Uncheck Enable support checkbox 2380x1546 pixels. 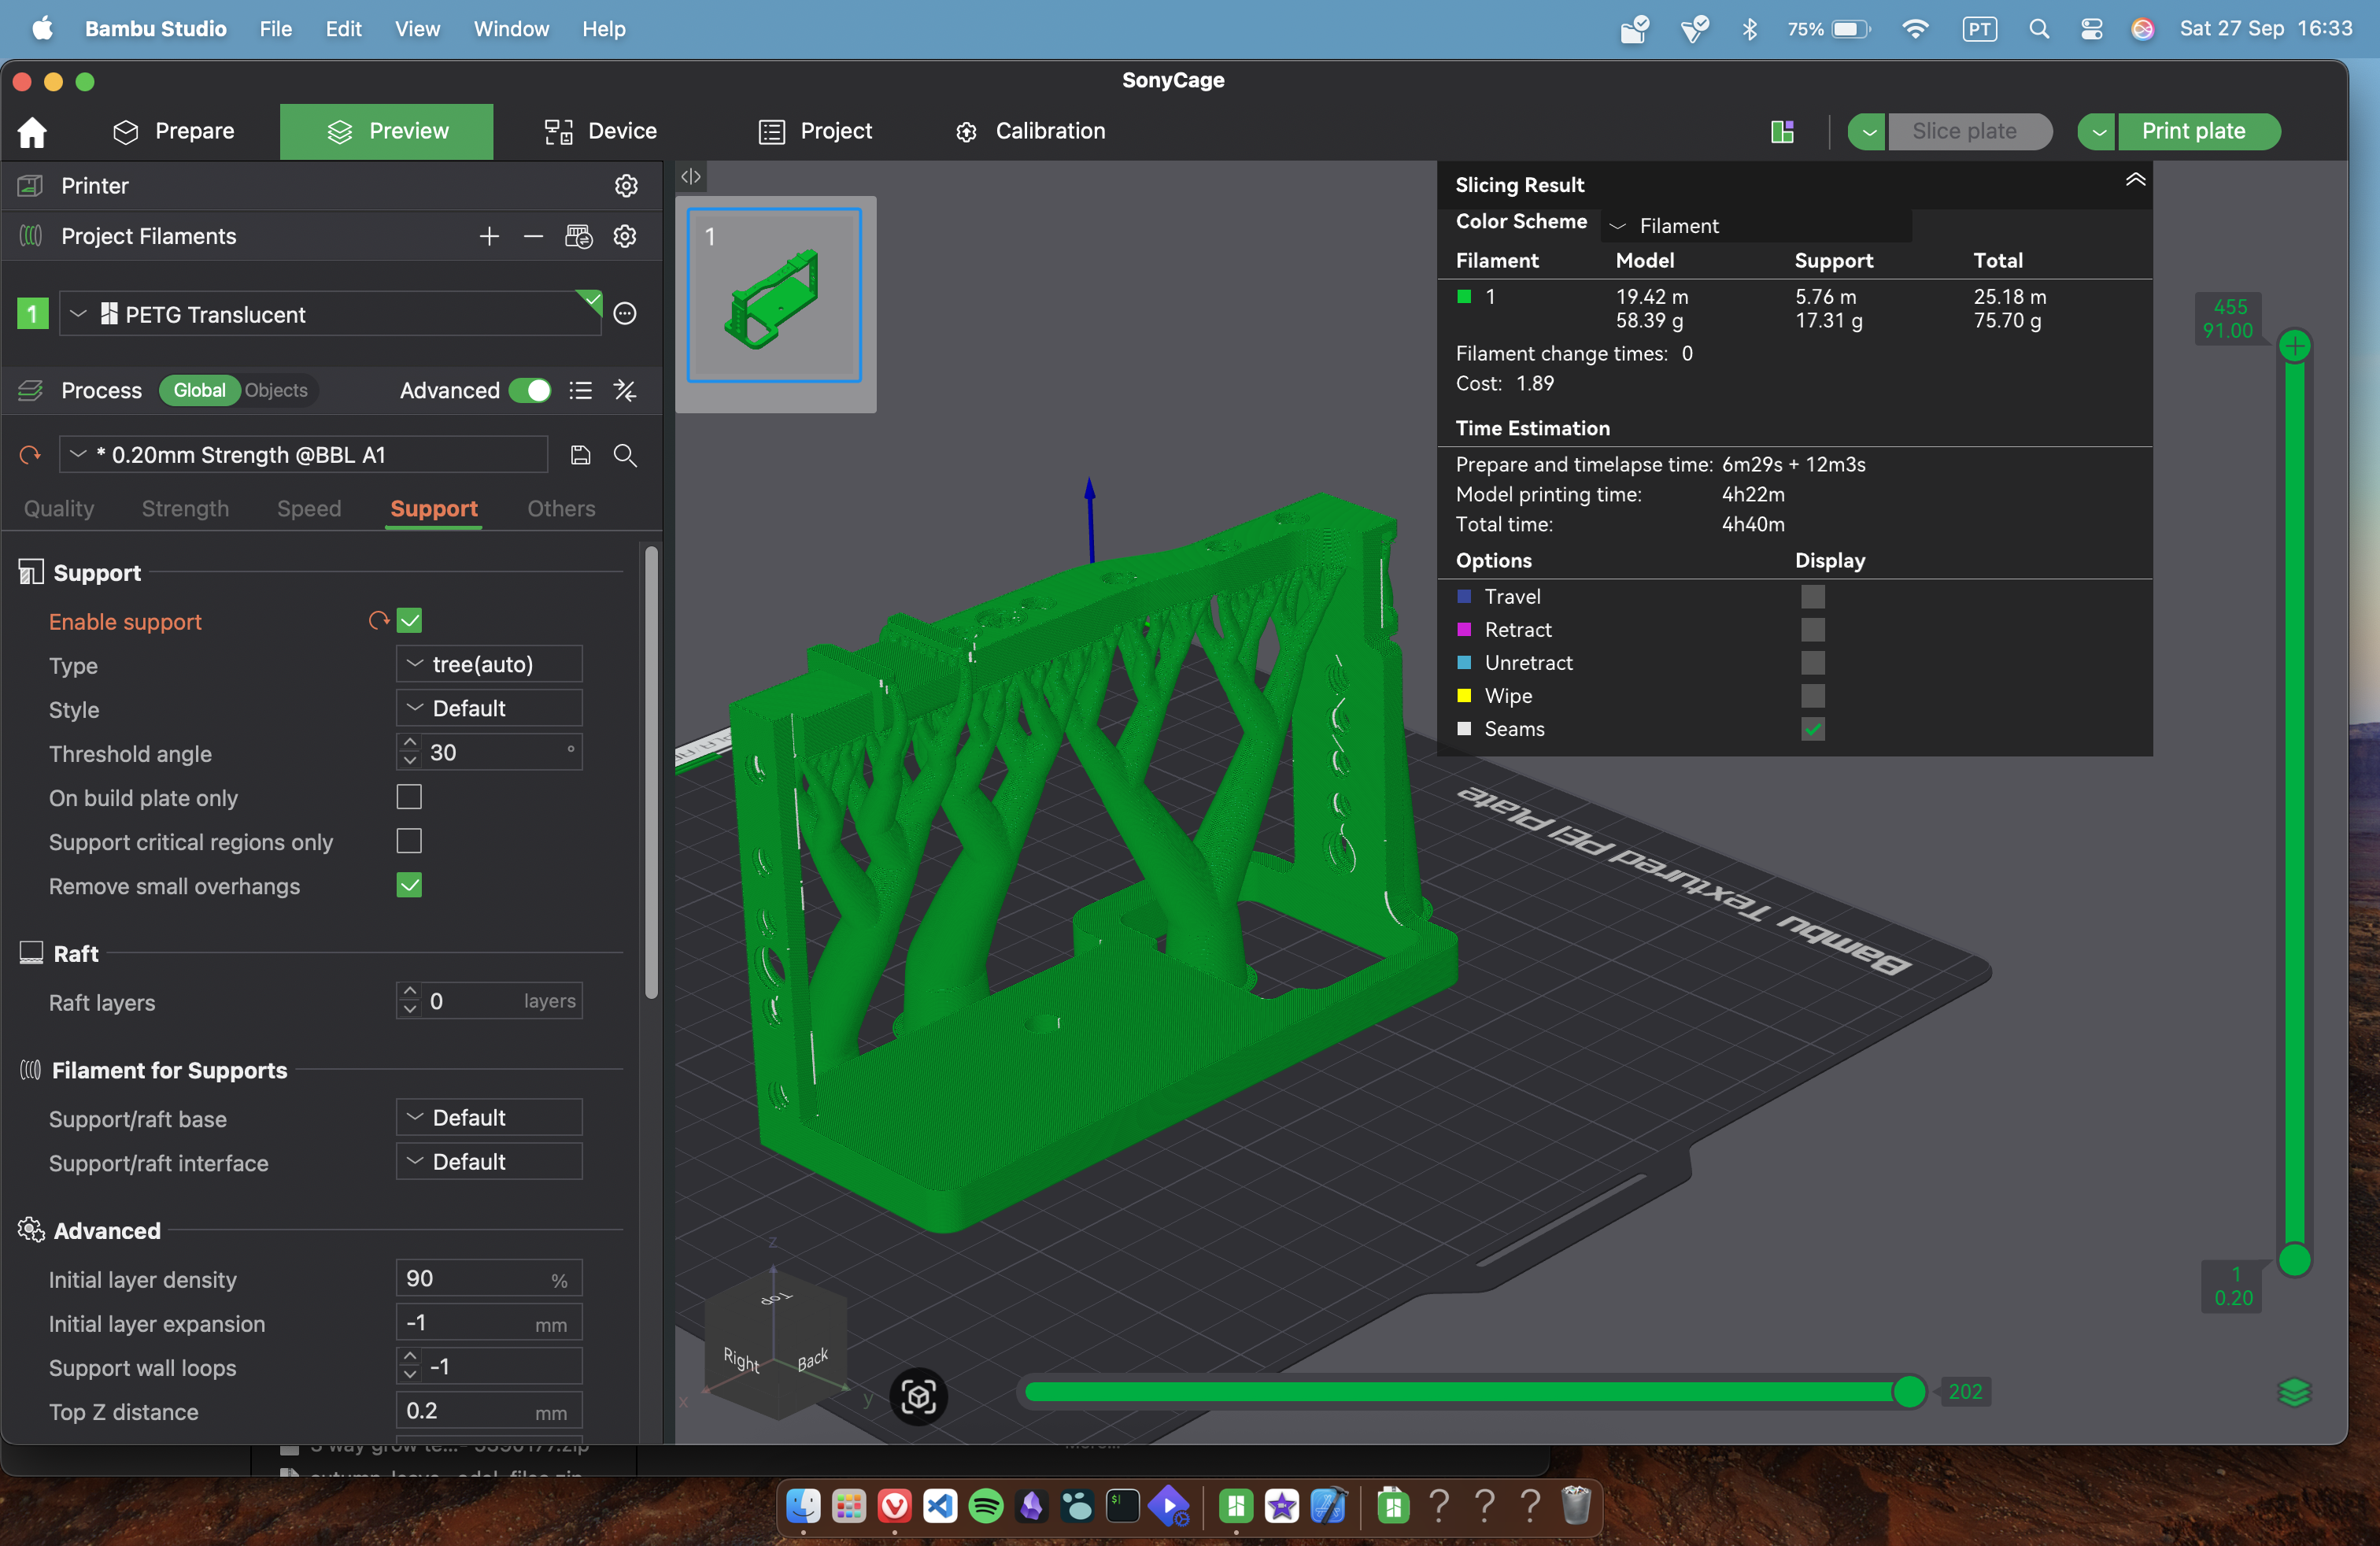point(409,621)
